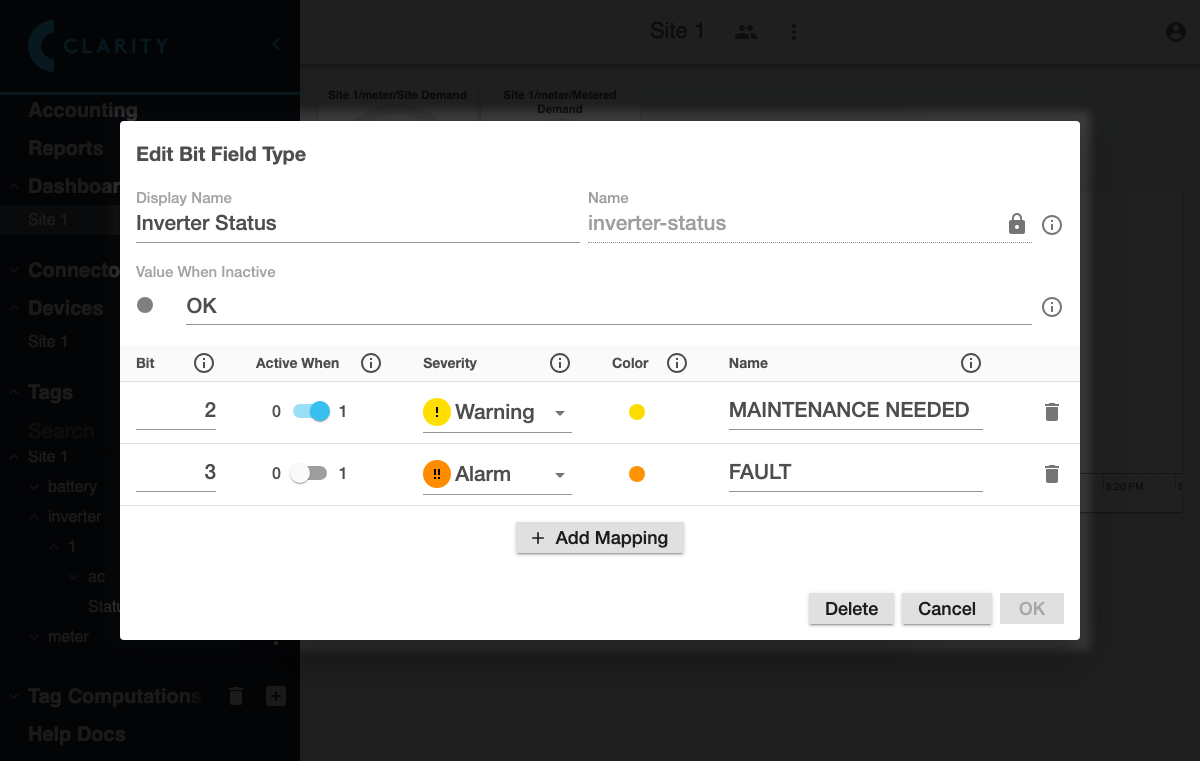The image size is (1200, 761).
Task: Click the orange color swatch for Alarm
Action: [637, 474]
